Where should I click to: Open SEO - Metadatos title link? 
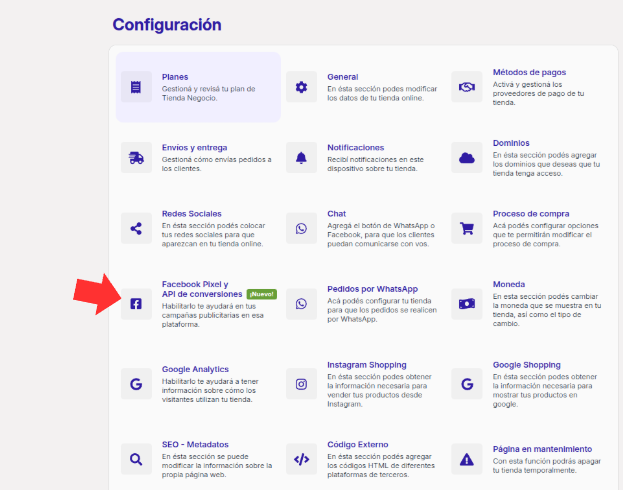point(195,444)
